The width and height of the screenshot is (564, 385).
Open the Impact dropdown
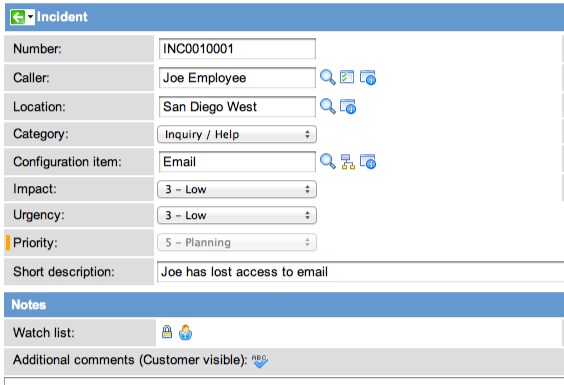237,189
